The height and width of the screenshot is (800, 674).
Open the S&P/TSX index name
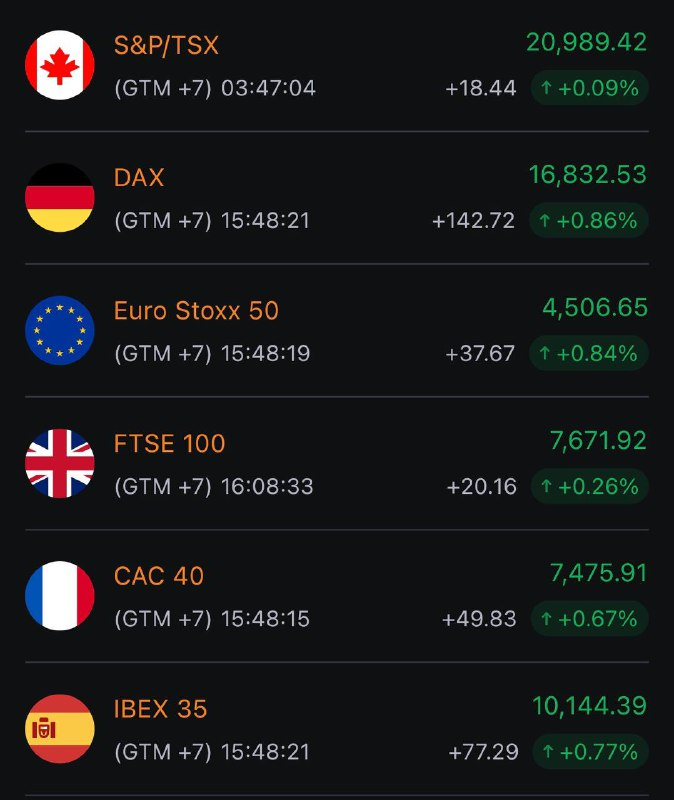[x=166, y=45]
